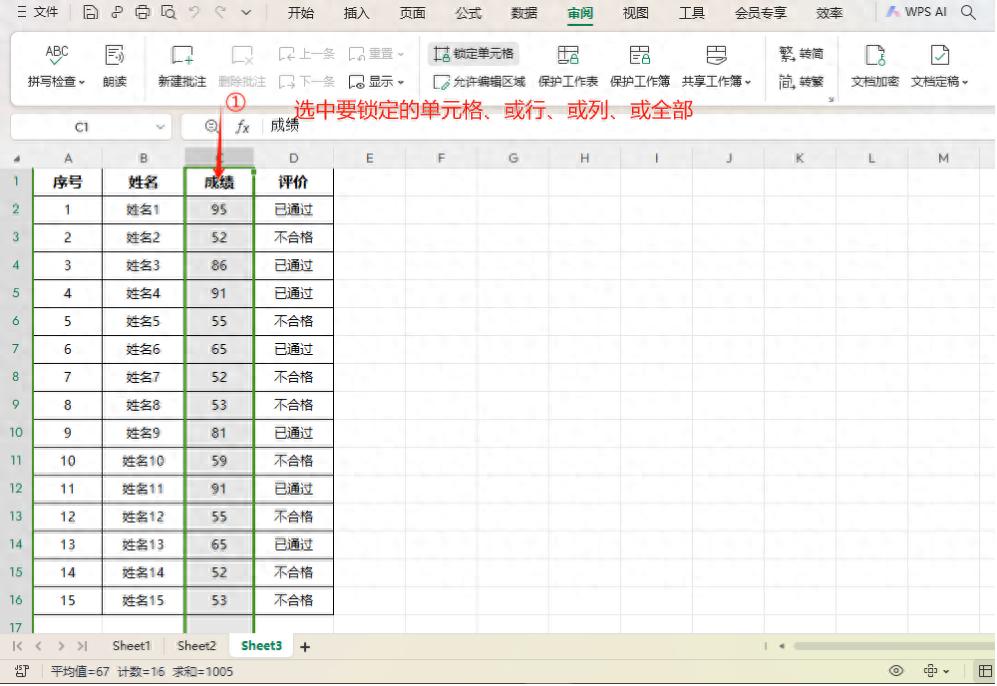The height and width of the screenshot is (686, 997).
Task: Click header cell 序号
Action: point(67,182)
